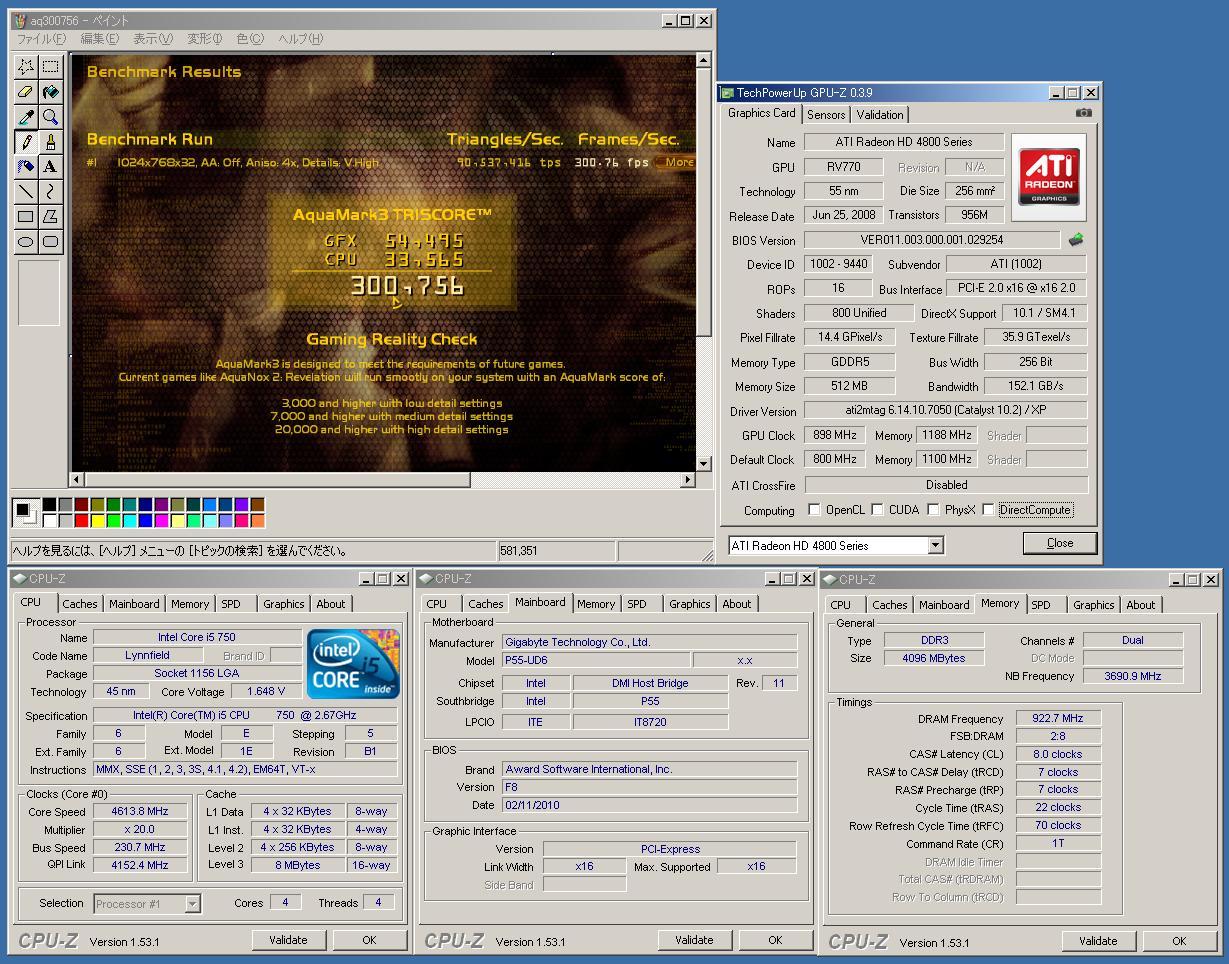1229x964 pixels.
Task: Pick the yellow color swatch in Paint palette
Action: pos(97,520)
